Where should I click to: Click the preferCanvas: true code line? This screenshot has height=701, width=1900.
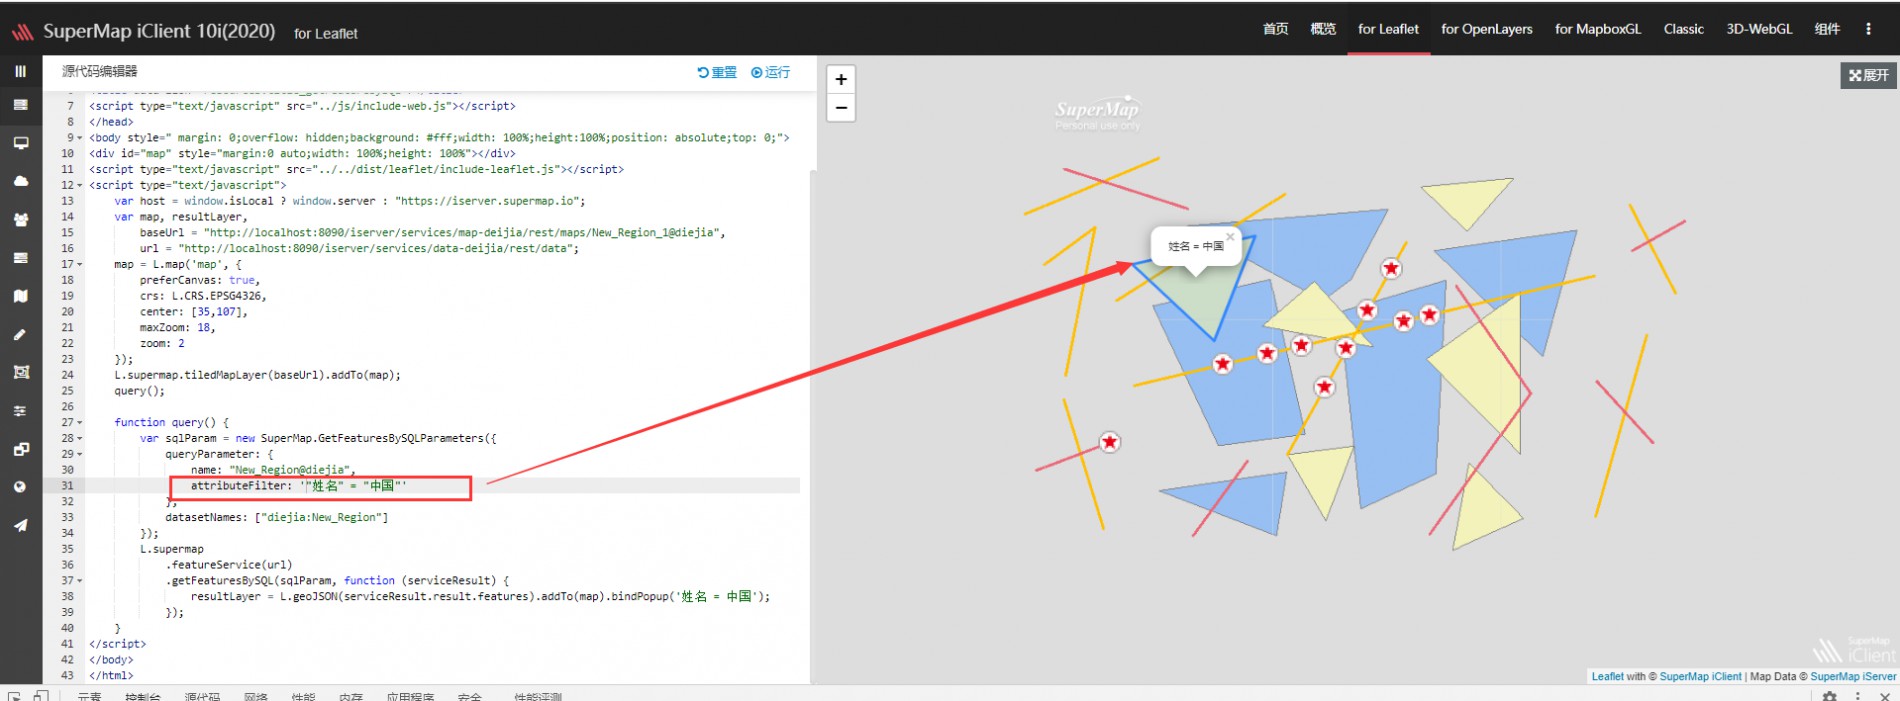pyautogui.click(x=200, y=280)
